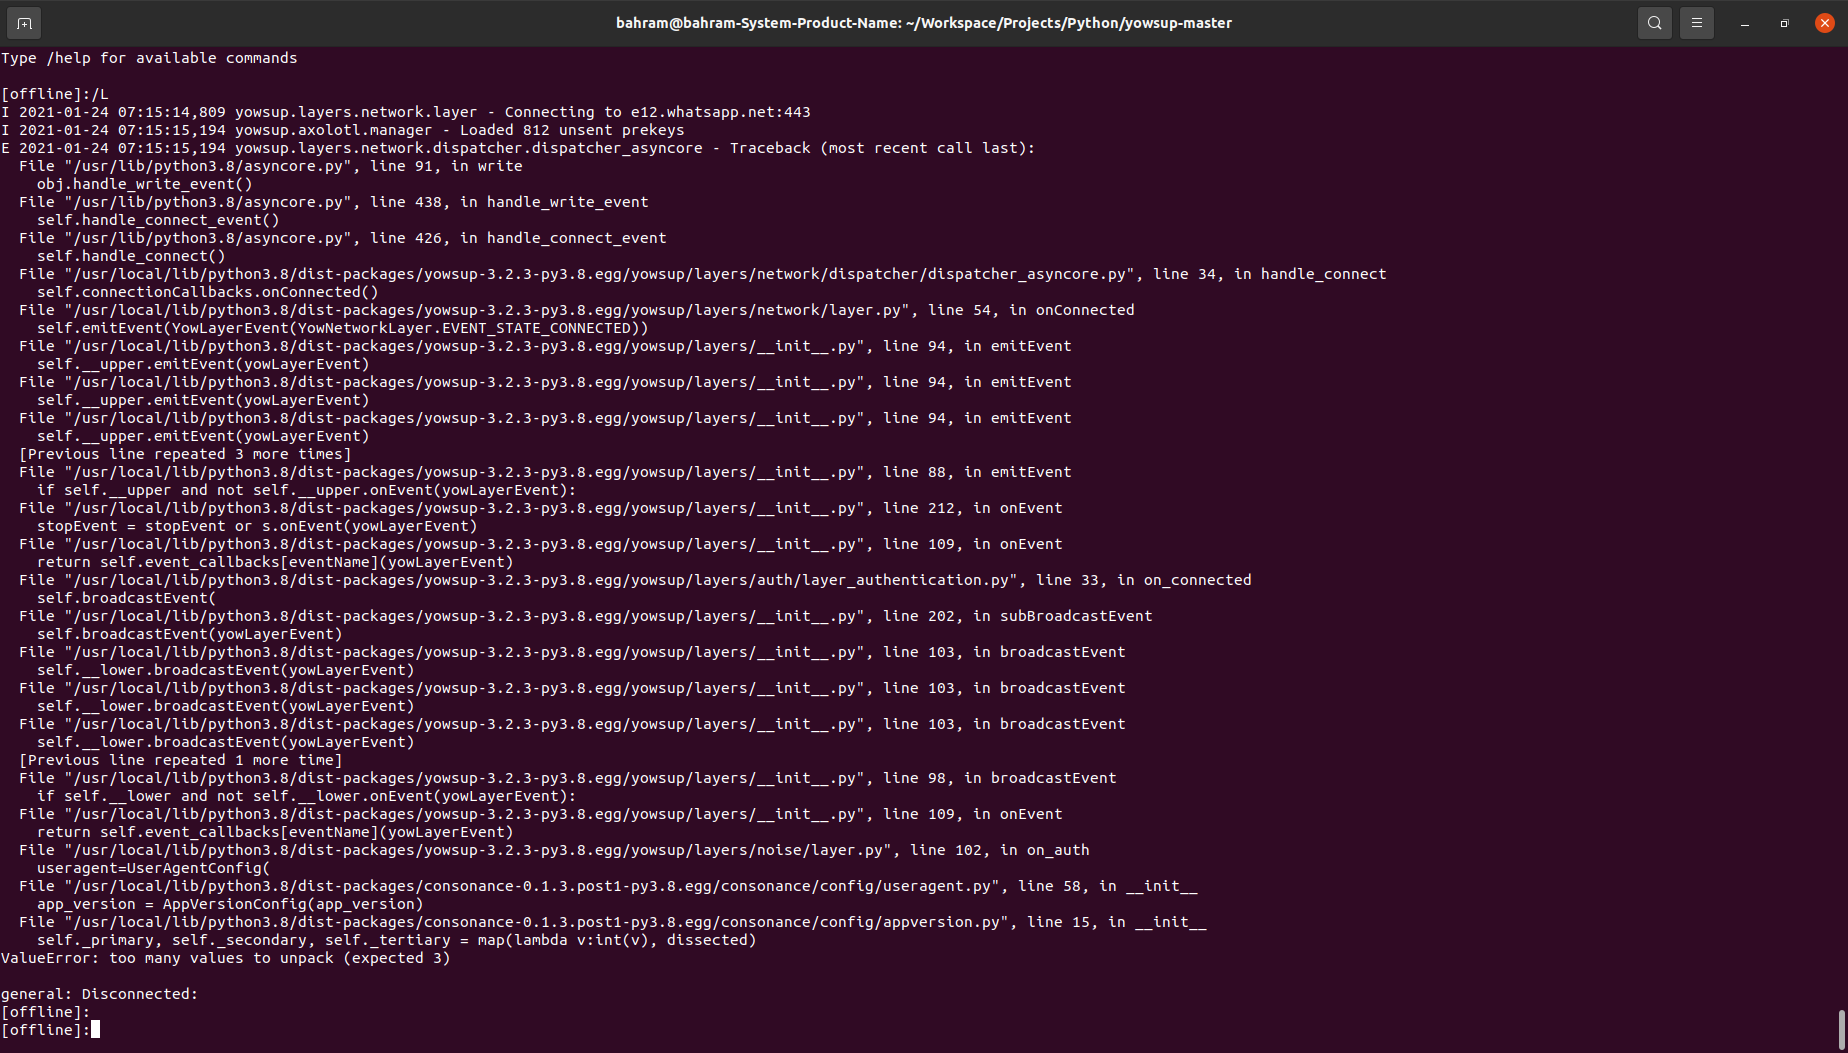This screenshot has width=1848, height=1053.
Task: Click 'self.broadcastEvent(yowLayerEvent)' line
Action: pyautogui.click(x=189, y=634)
